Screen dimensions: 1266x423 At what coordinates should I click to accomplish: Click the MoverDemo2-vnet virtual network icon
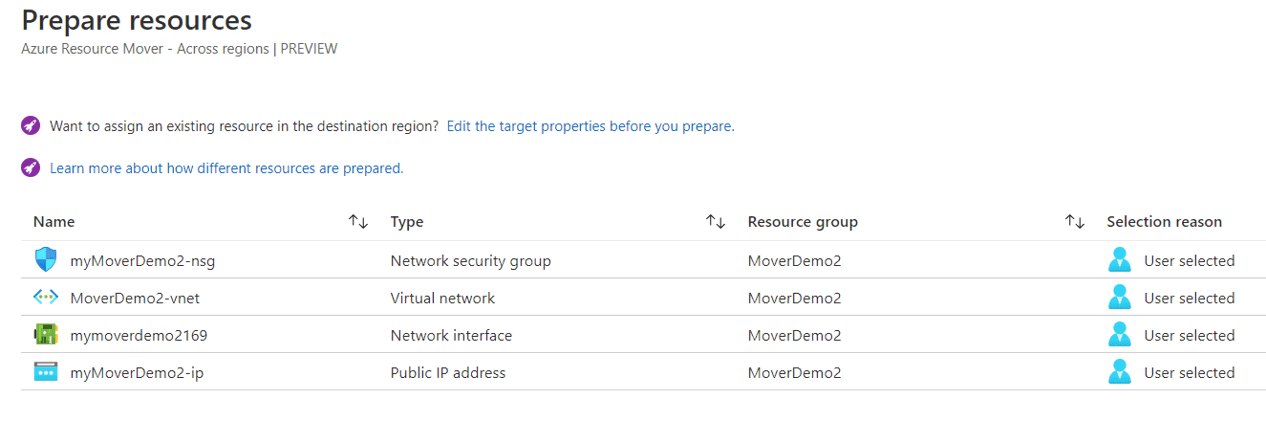tap(46, 297)
